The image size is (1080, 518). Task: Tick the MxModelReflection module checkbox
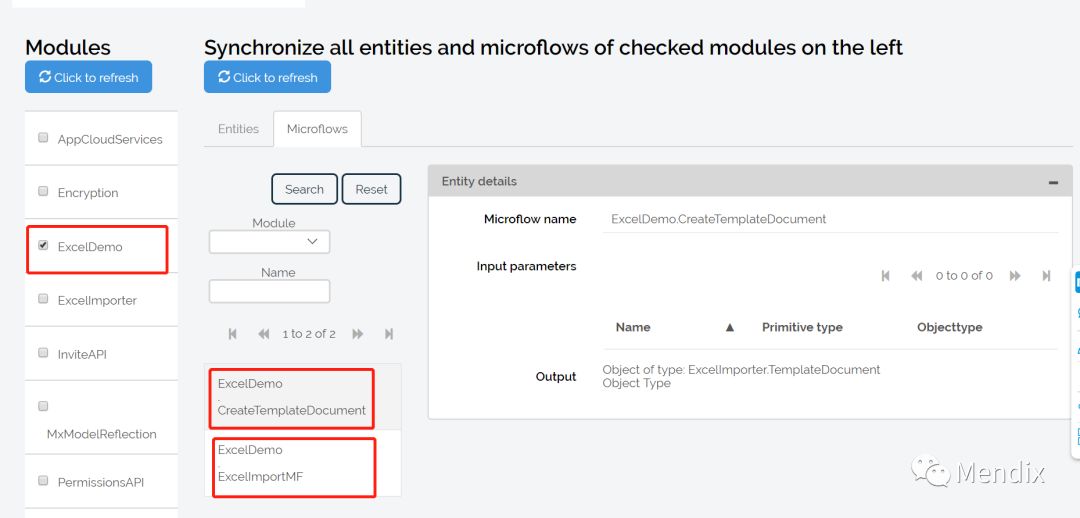coord(43,406)
